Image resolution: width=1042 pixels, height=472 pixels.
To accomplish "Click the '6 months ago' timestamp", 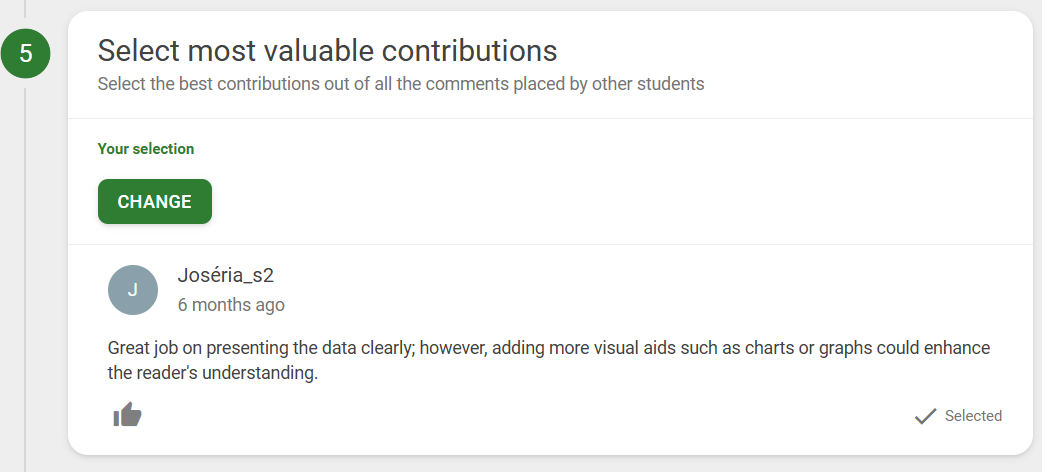I will pos(231,304).
